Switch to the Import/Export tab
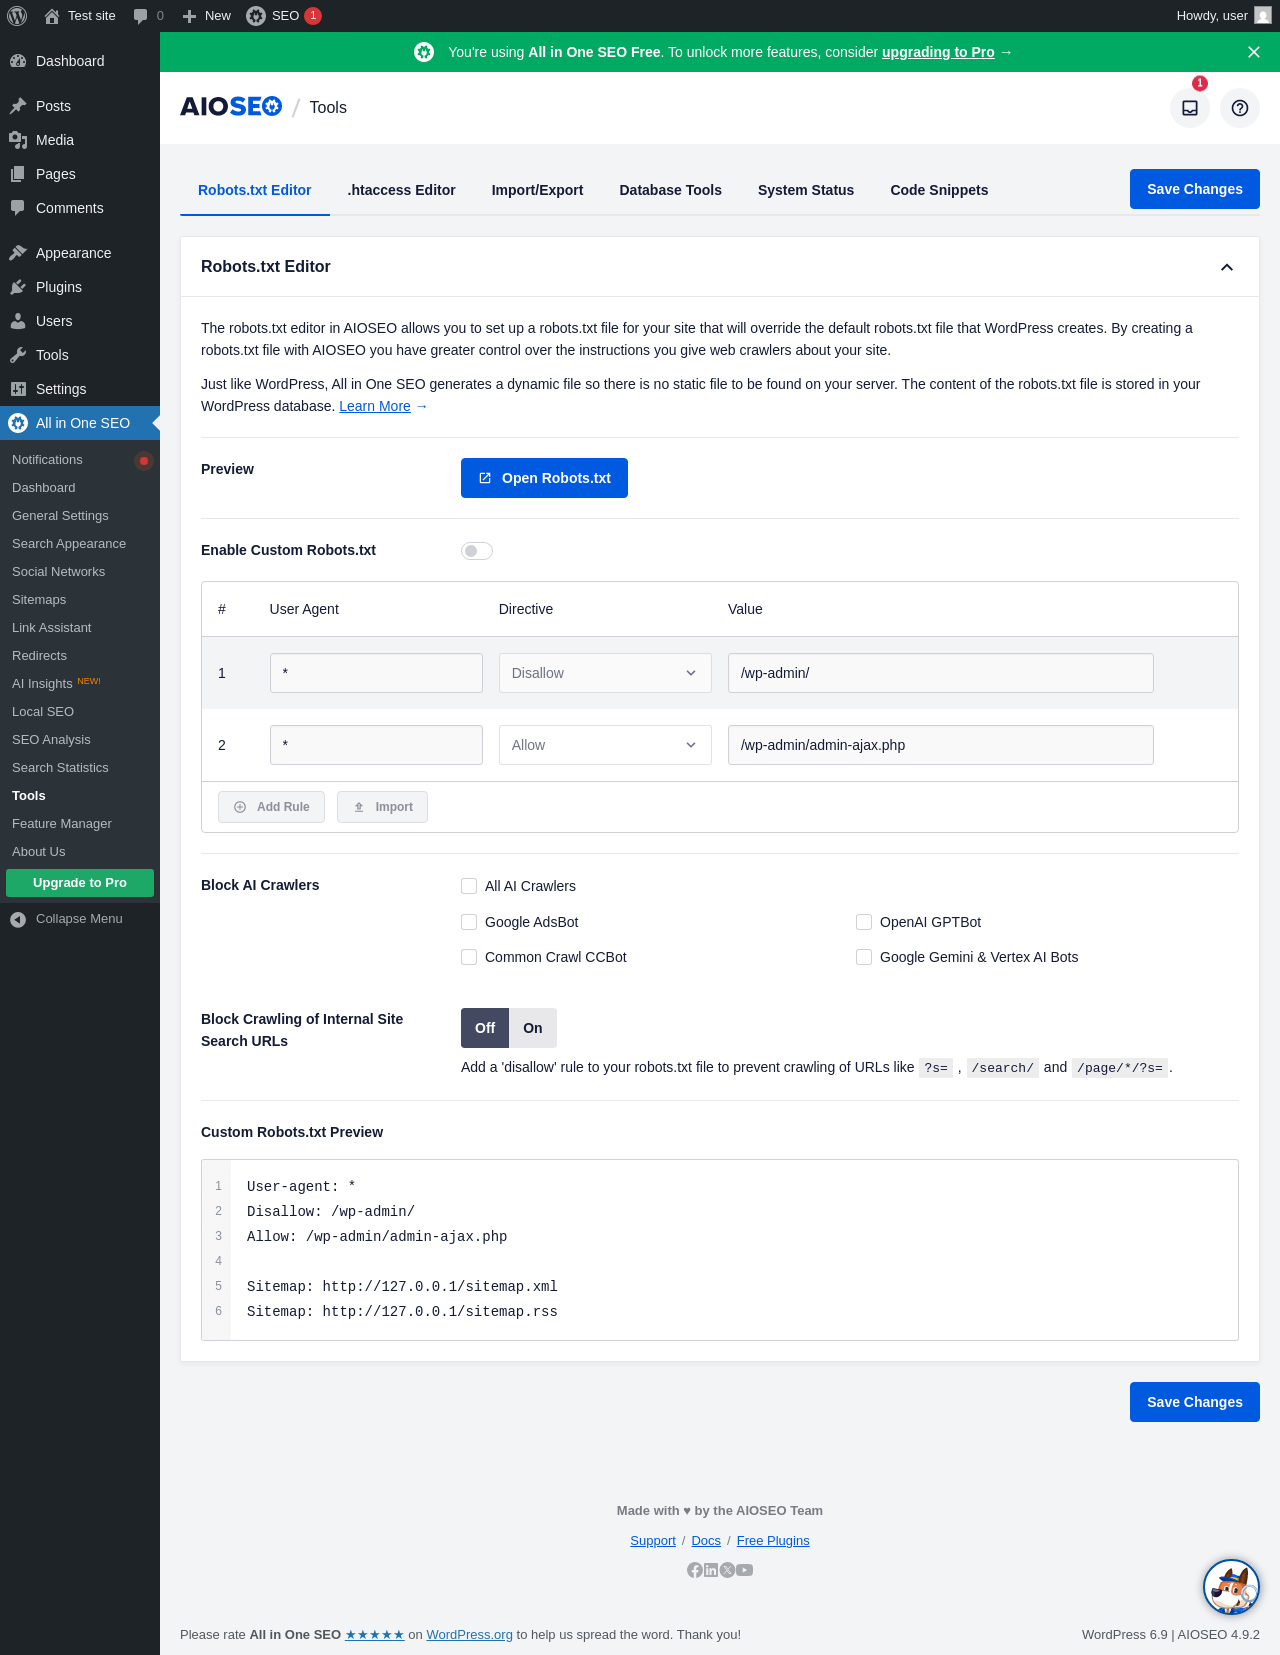Screen dimensions: 1280x1655 coord(537,190)
